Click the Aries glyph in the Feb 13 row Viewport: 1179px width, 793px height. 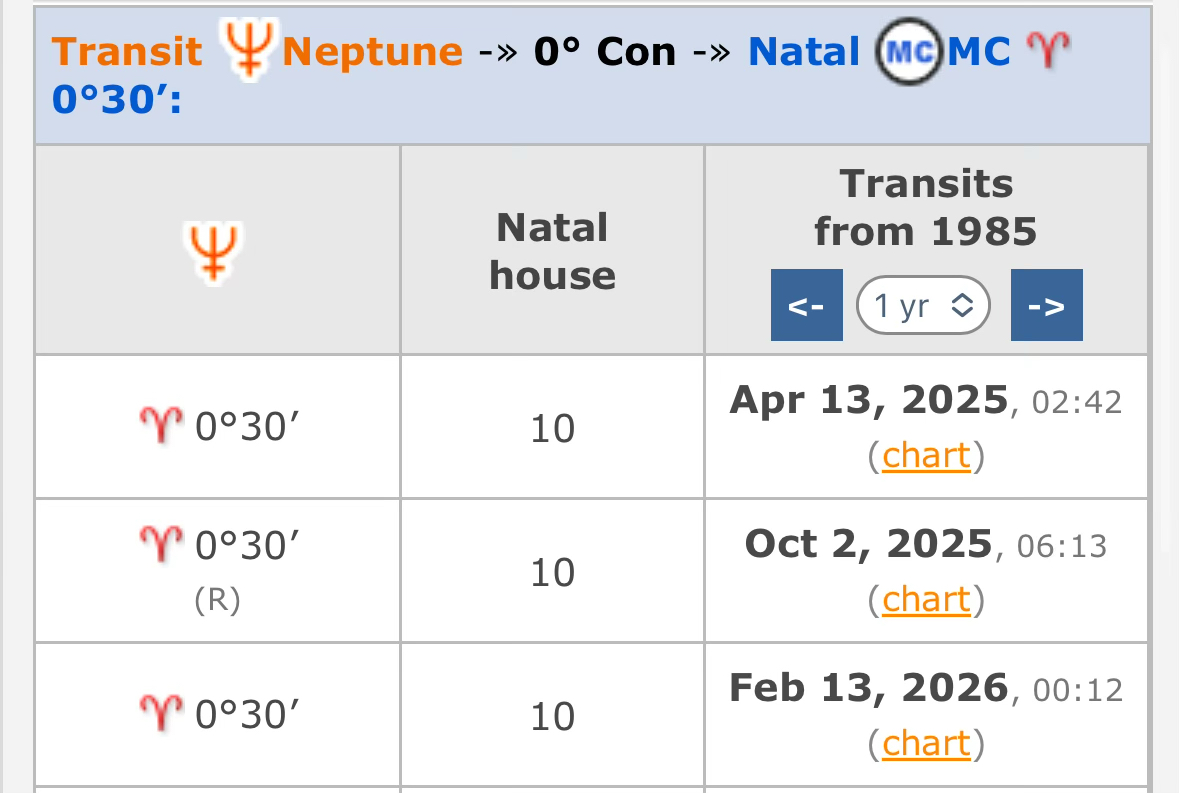click(x=160, y=716)
